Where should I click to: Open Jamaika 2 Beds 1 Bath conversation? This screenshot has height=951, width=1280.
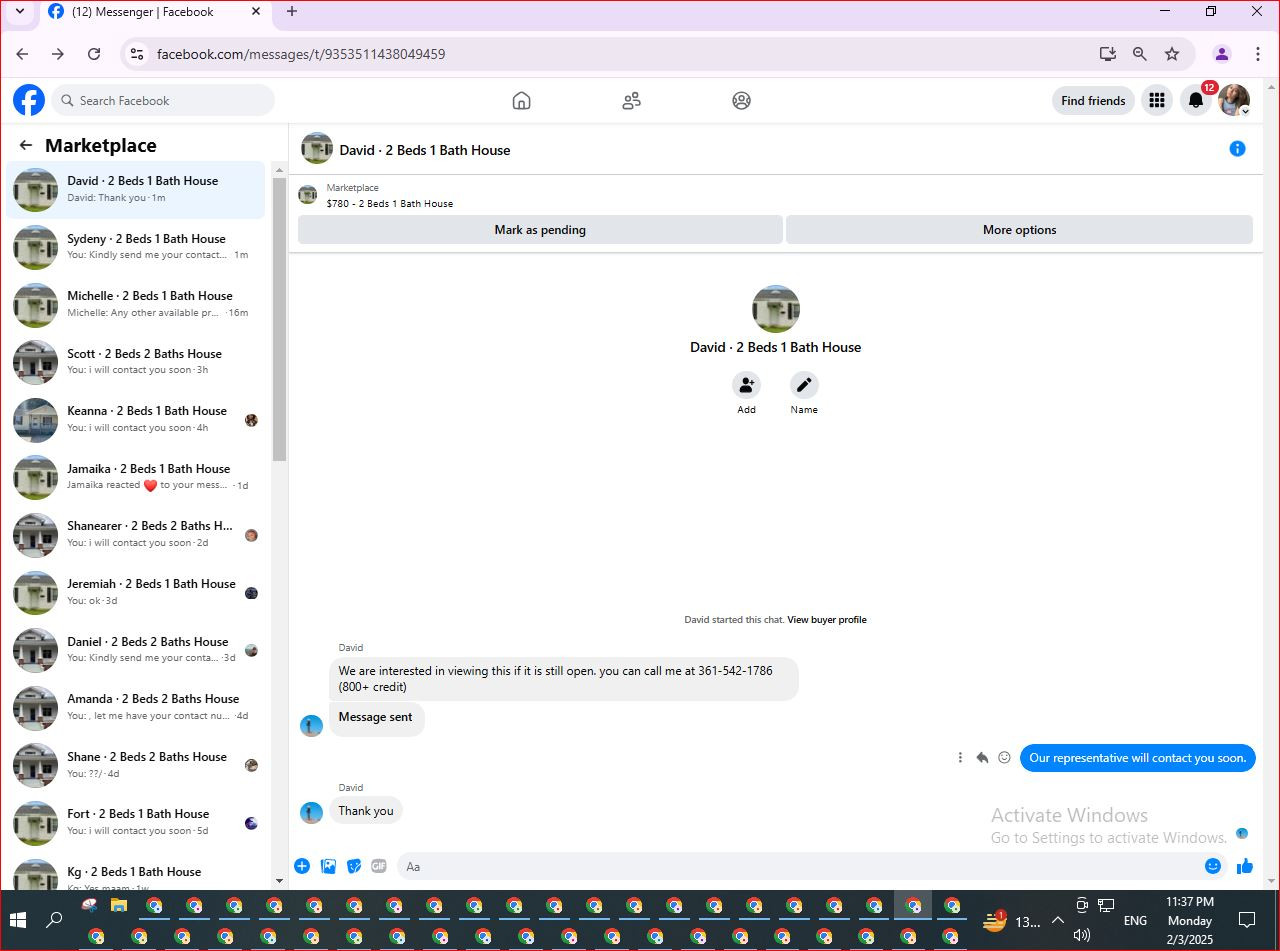click(135, 477)
